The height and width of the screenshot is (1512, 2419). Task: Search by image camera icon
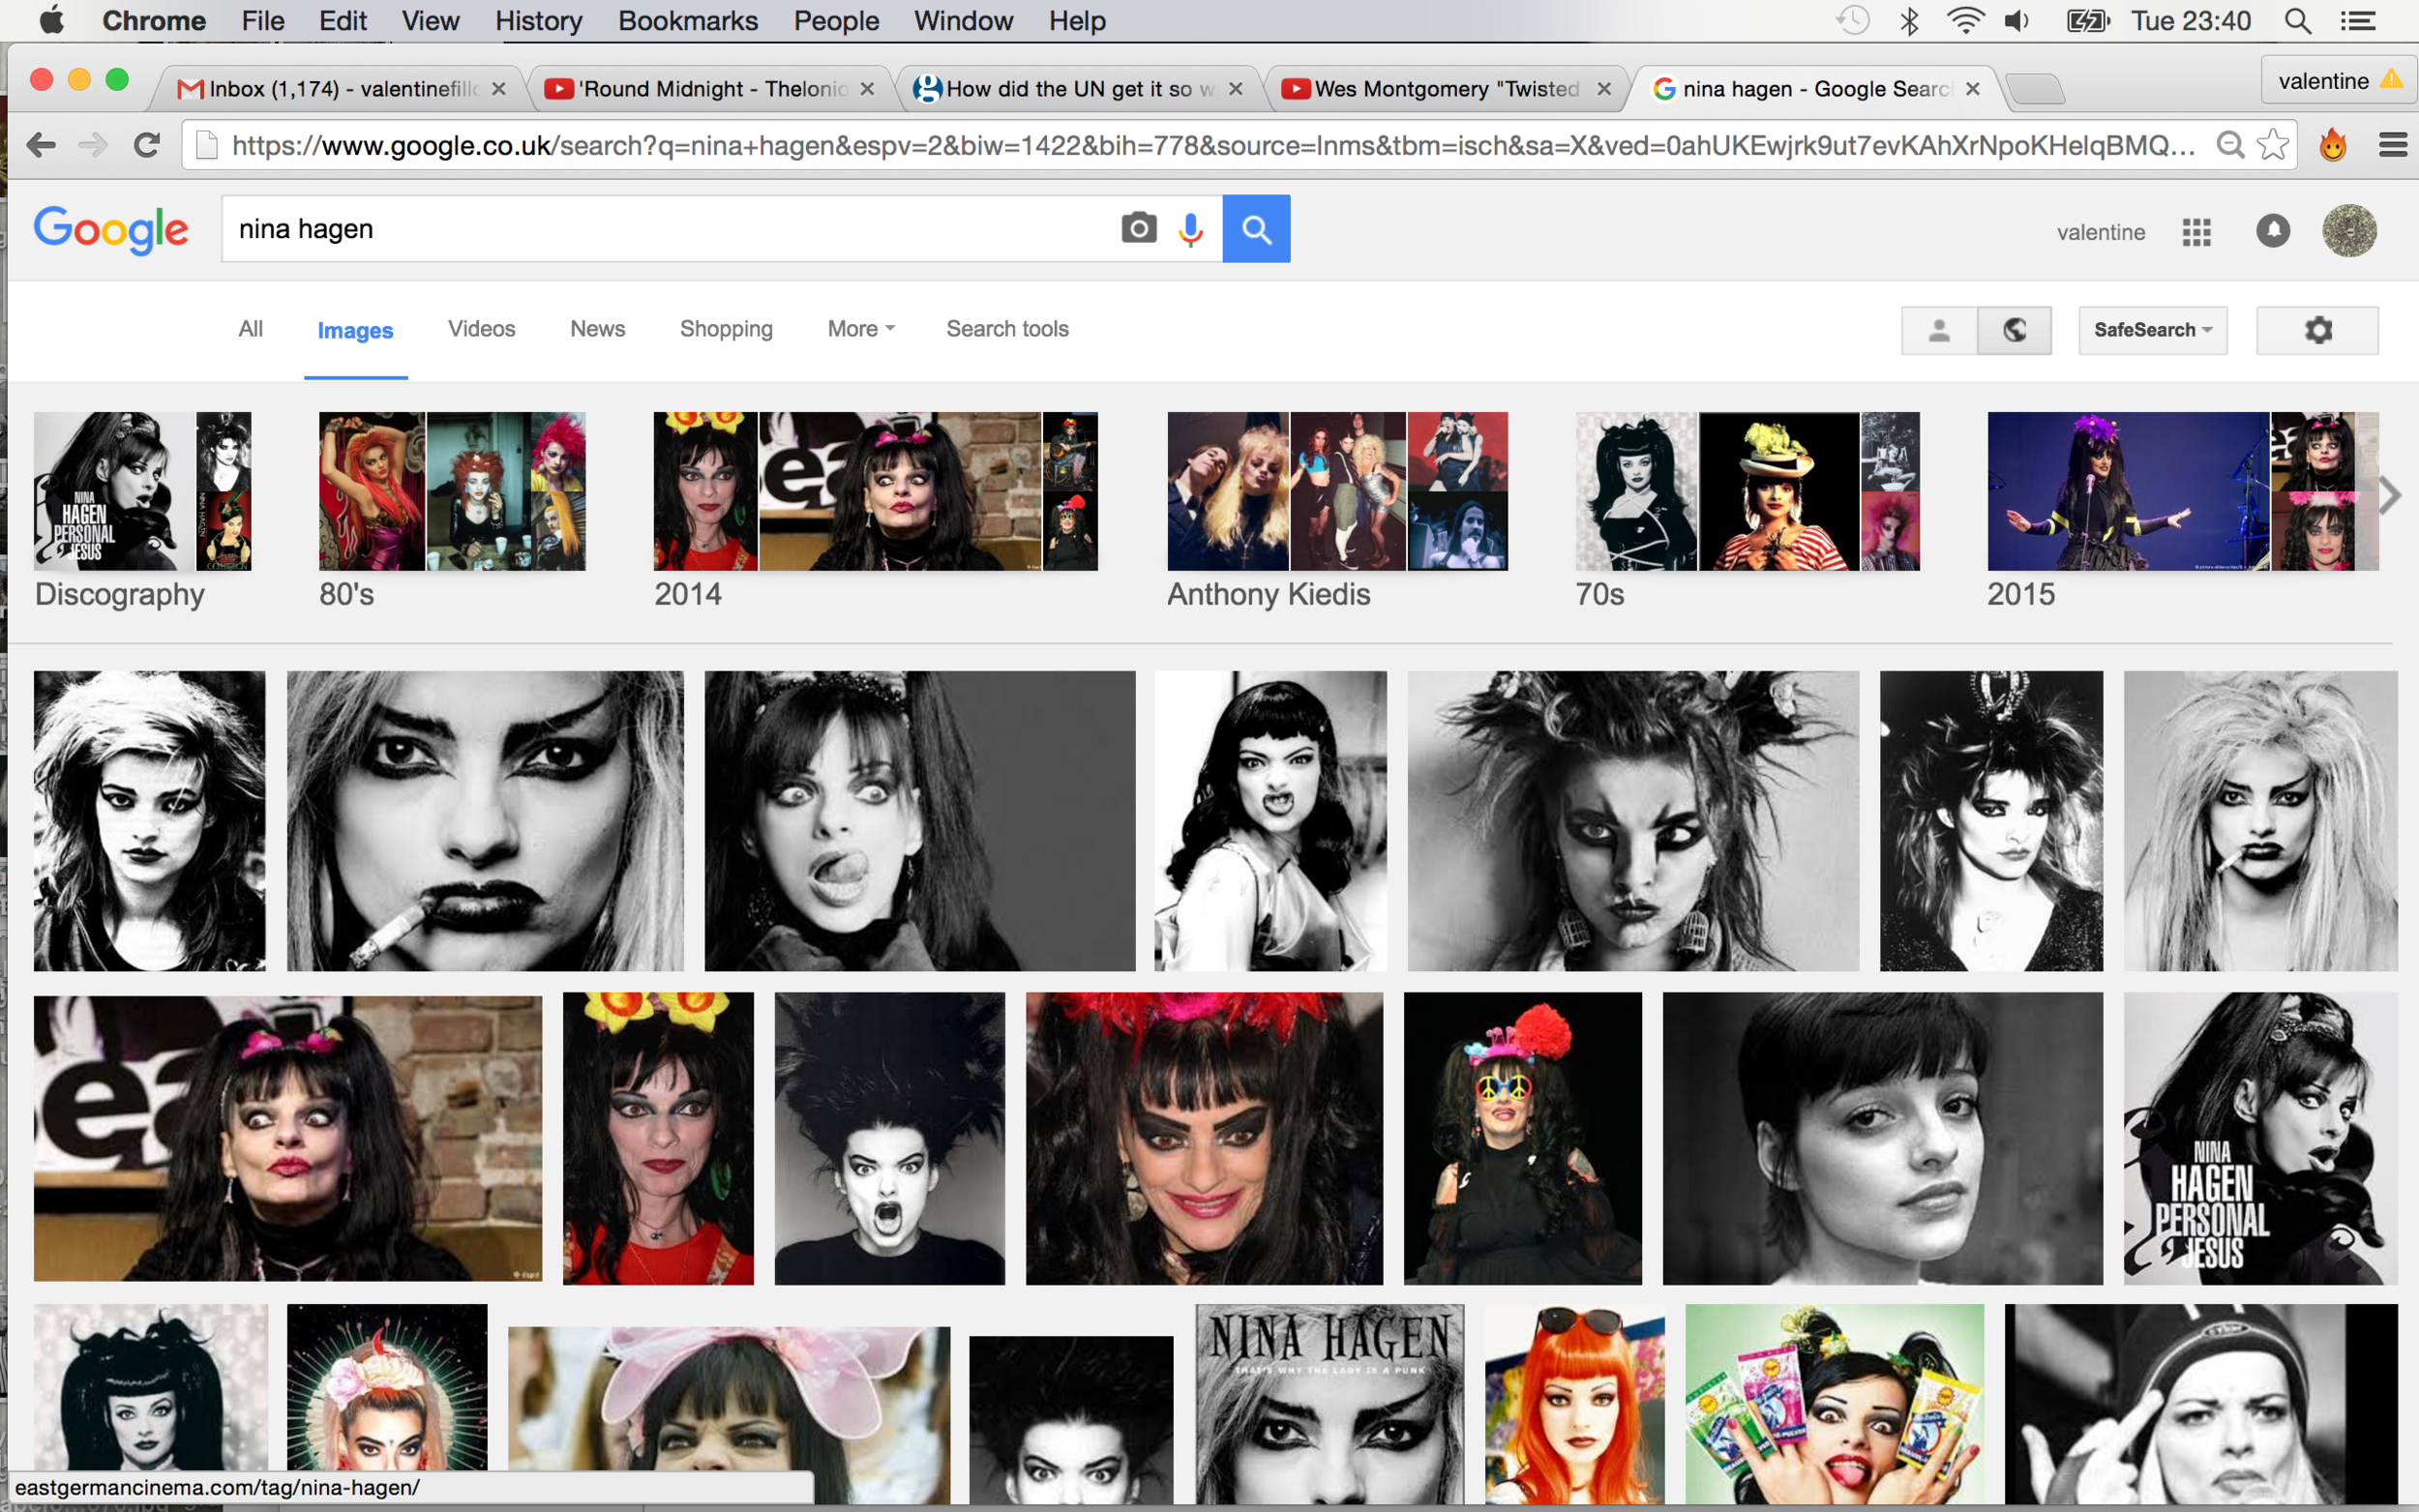tap(1139, 228)
